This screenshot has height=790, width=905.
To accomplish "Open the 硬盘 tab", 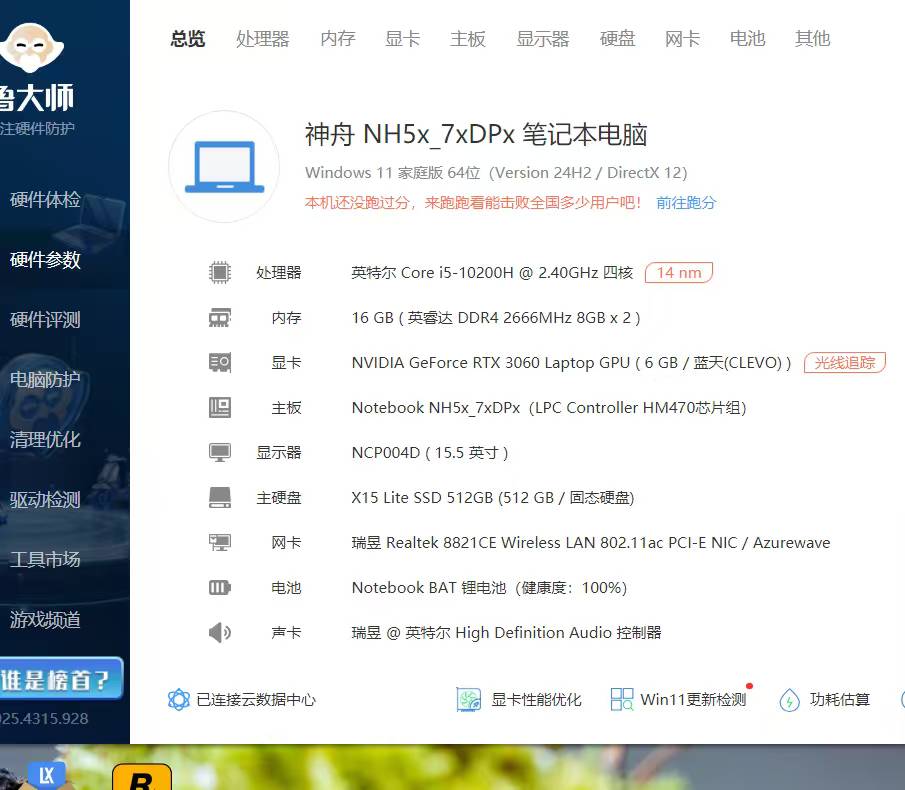I will 617,39.
